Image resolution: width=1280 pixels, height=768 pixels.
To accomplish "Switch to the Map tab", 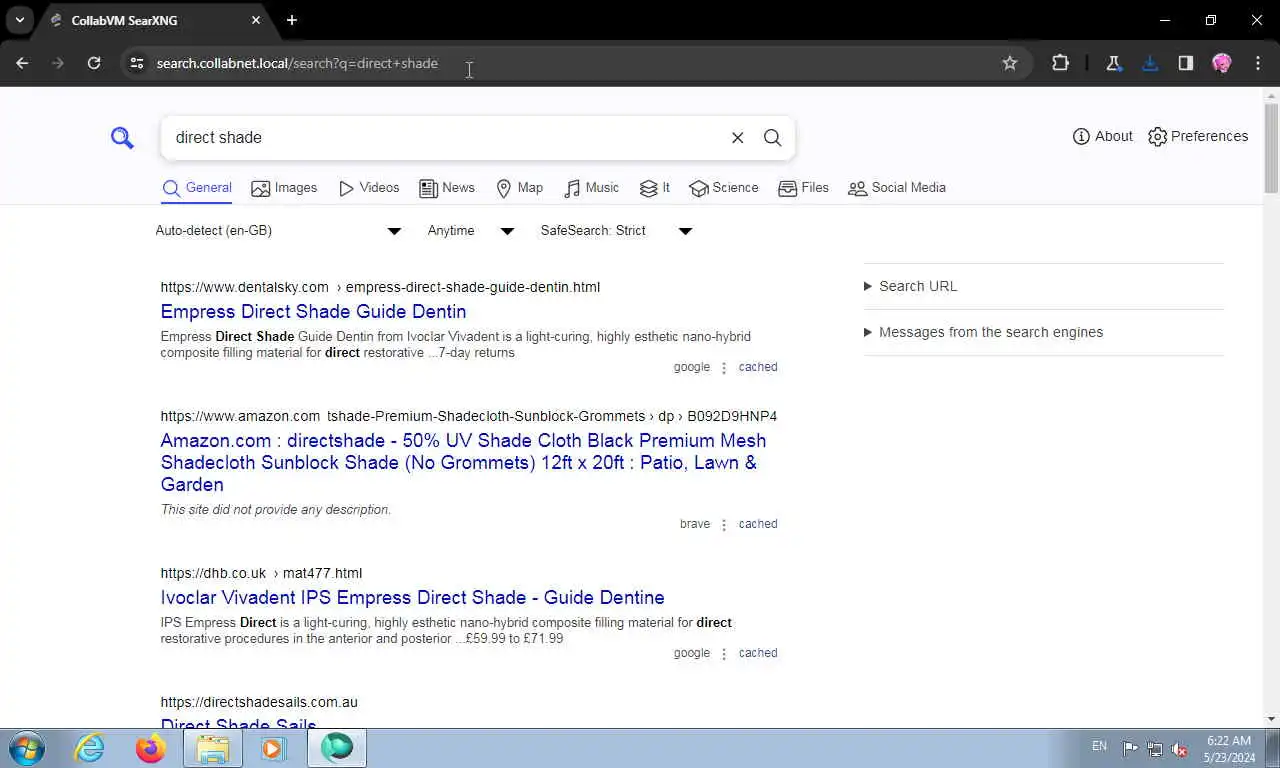I will 520,188.
